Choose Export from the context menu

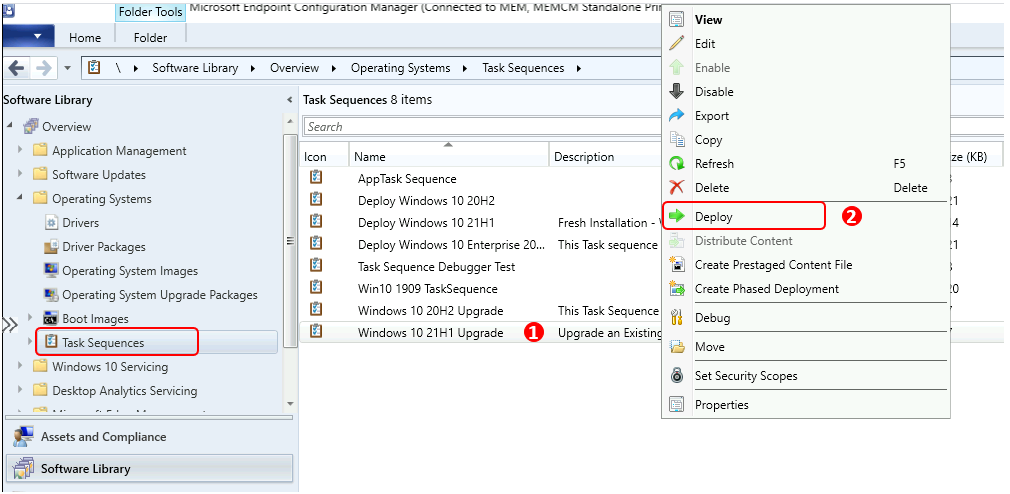[x=805, y=116]
